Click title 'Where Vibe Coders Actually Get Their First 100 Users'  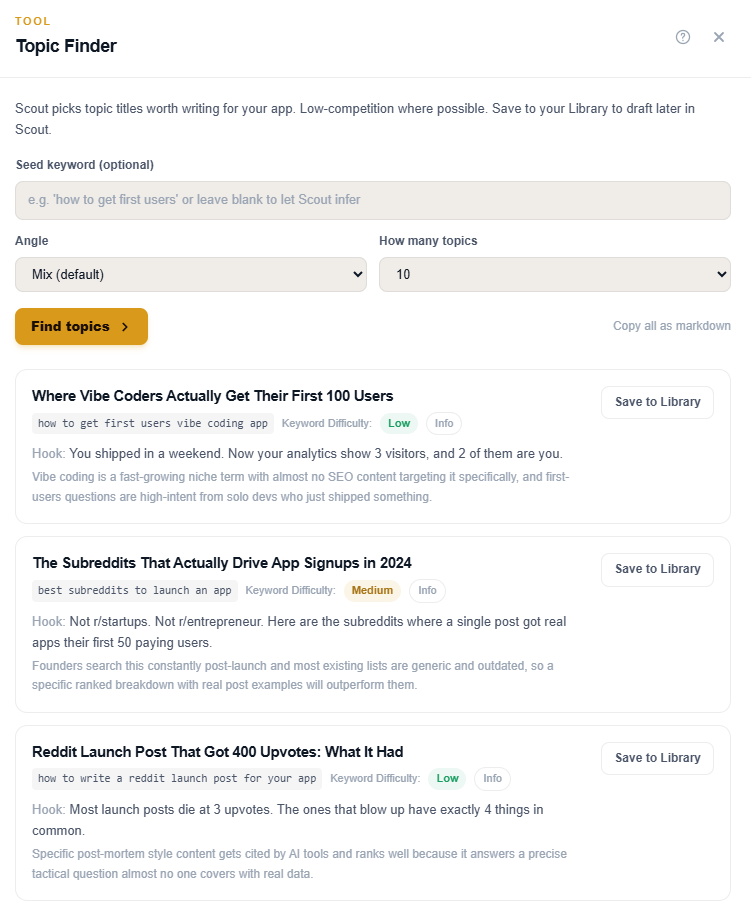coord(213,395)
